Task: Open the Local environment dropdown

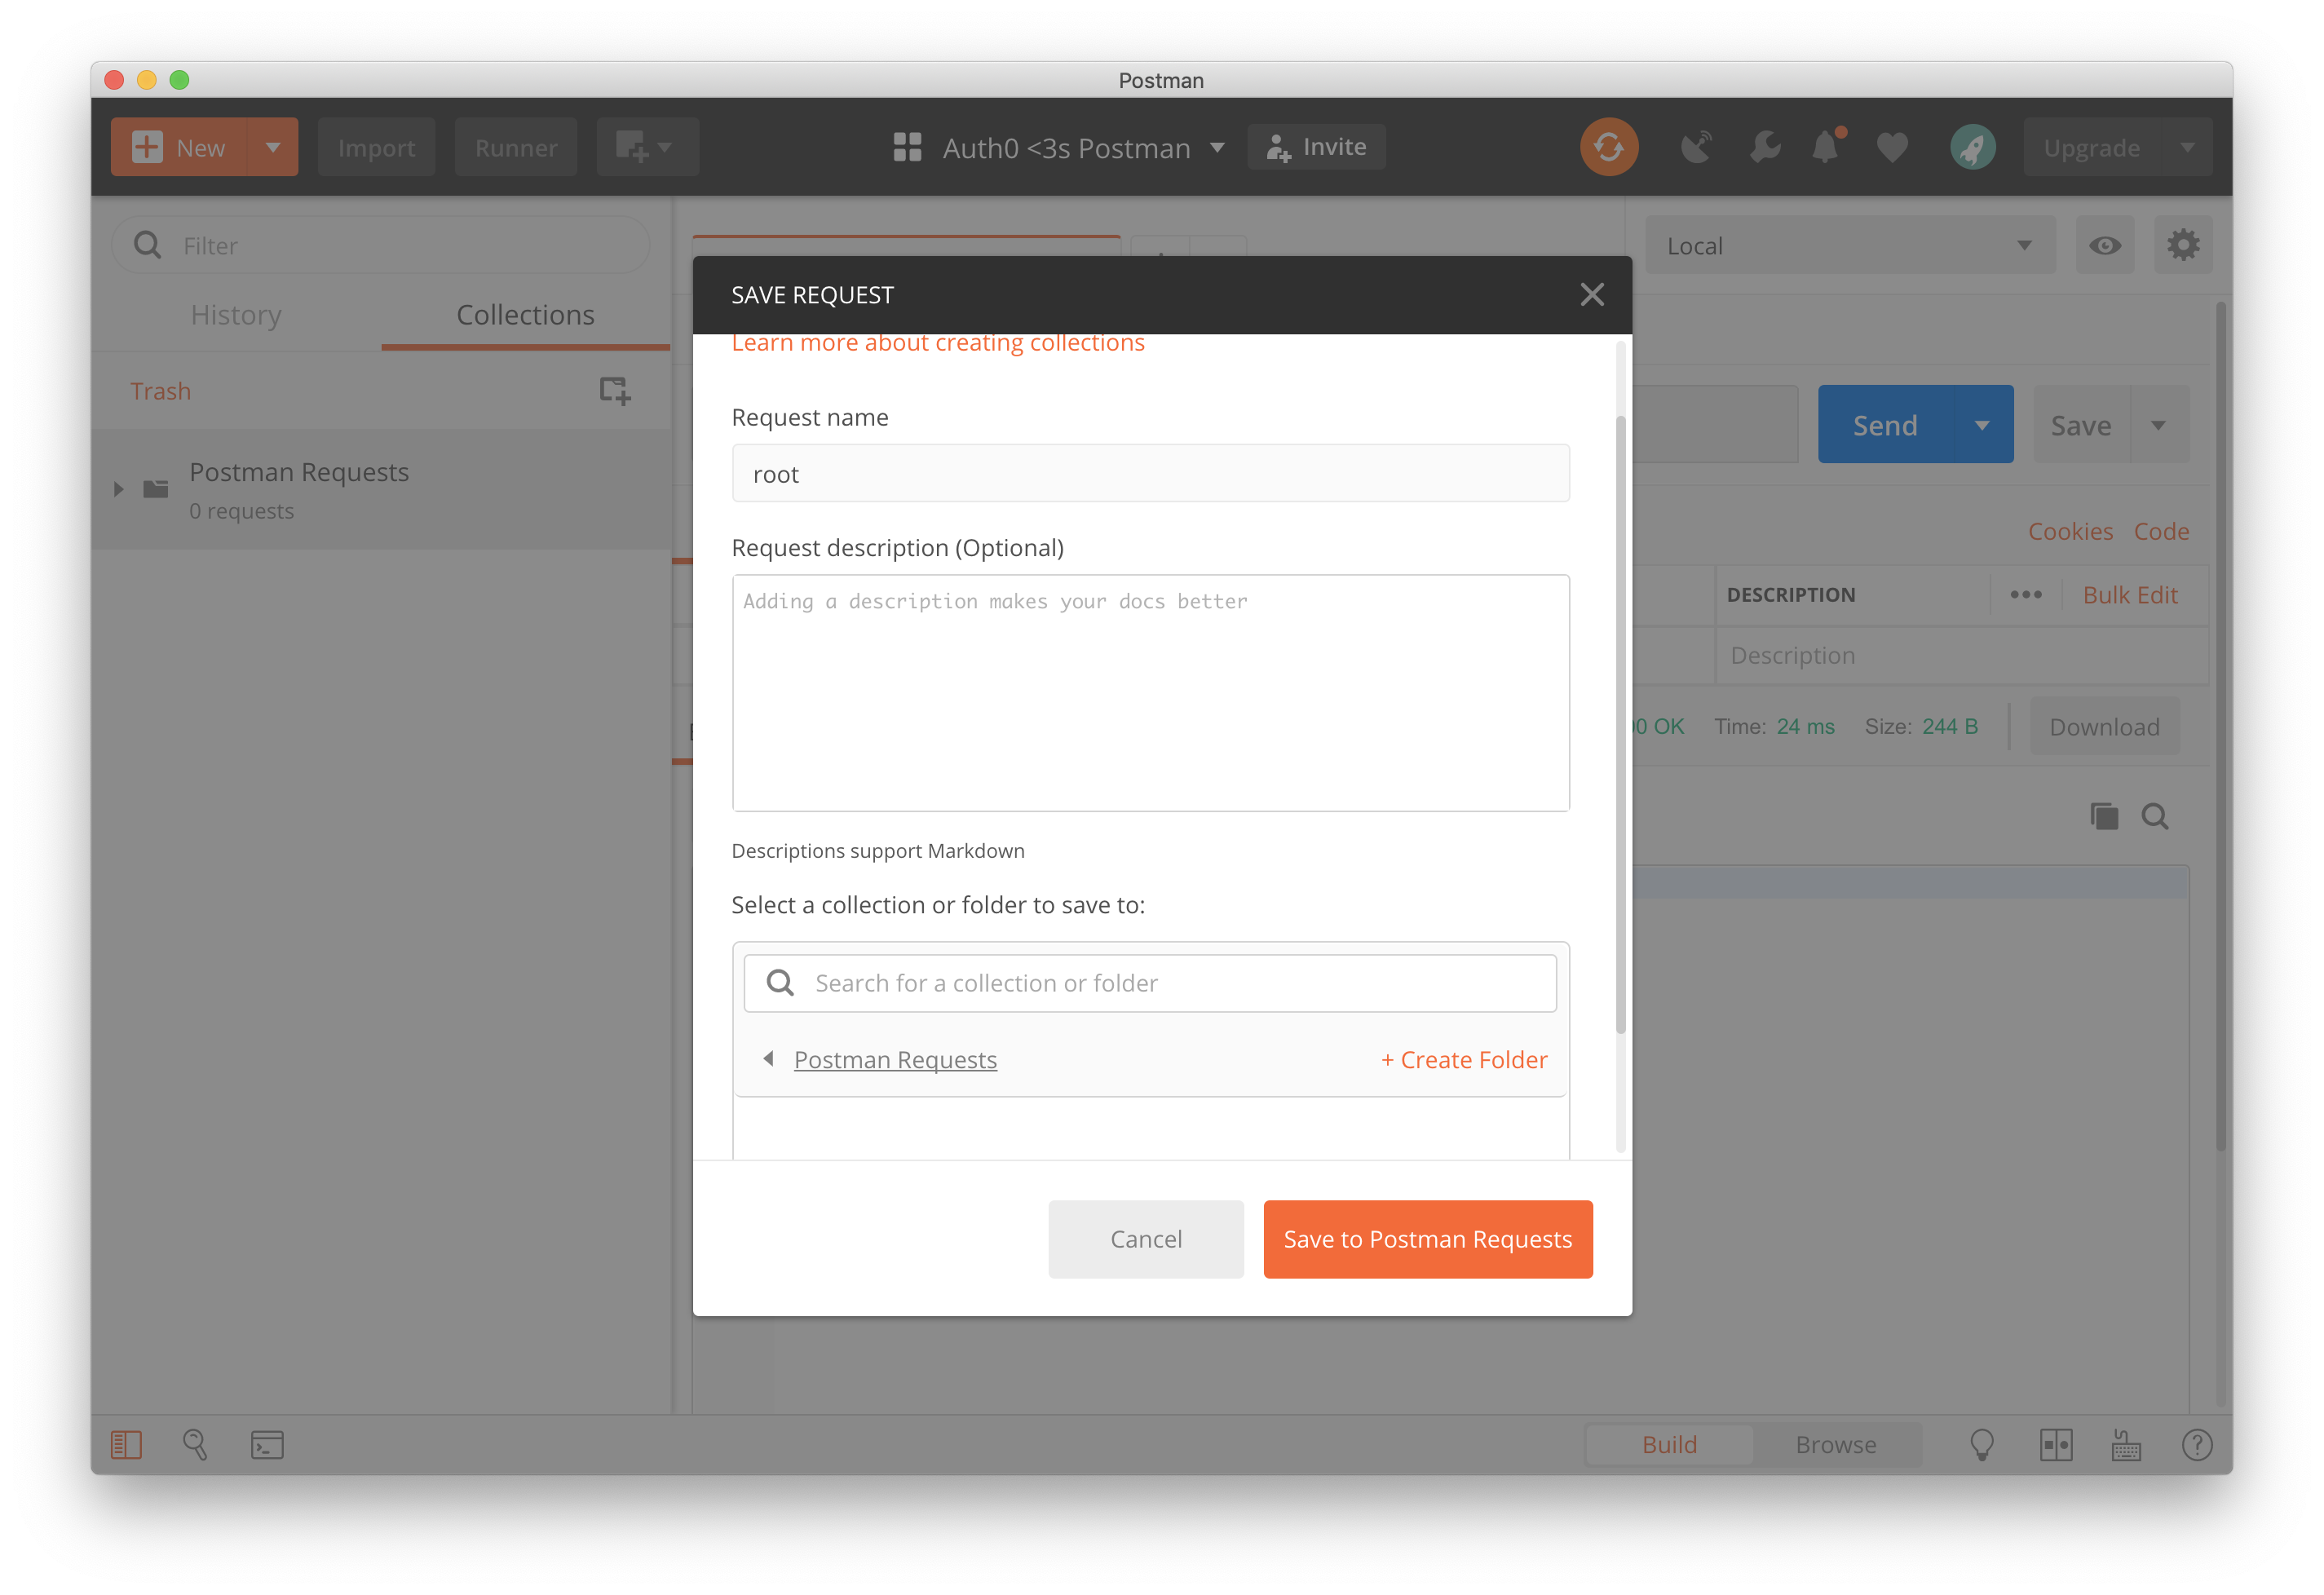Action: [1849, 245]
